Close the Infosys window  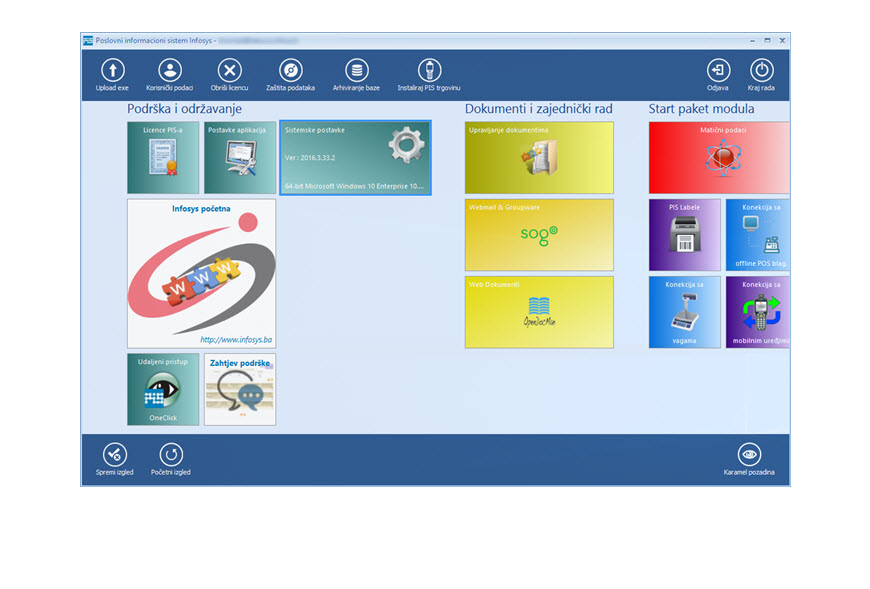click(x=782, y=40)
